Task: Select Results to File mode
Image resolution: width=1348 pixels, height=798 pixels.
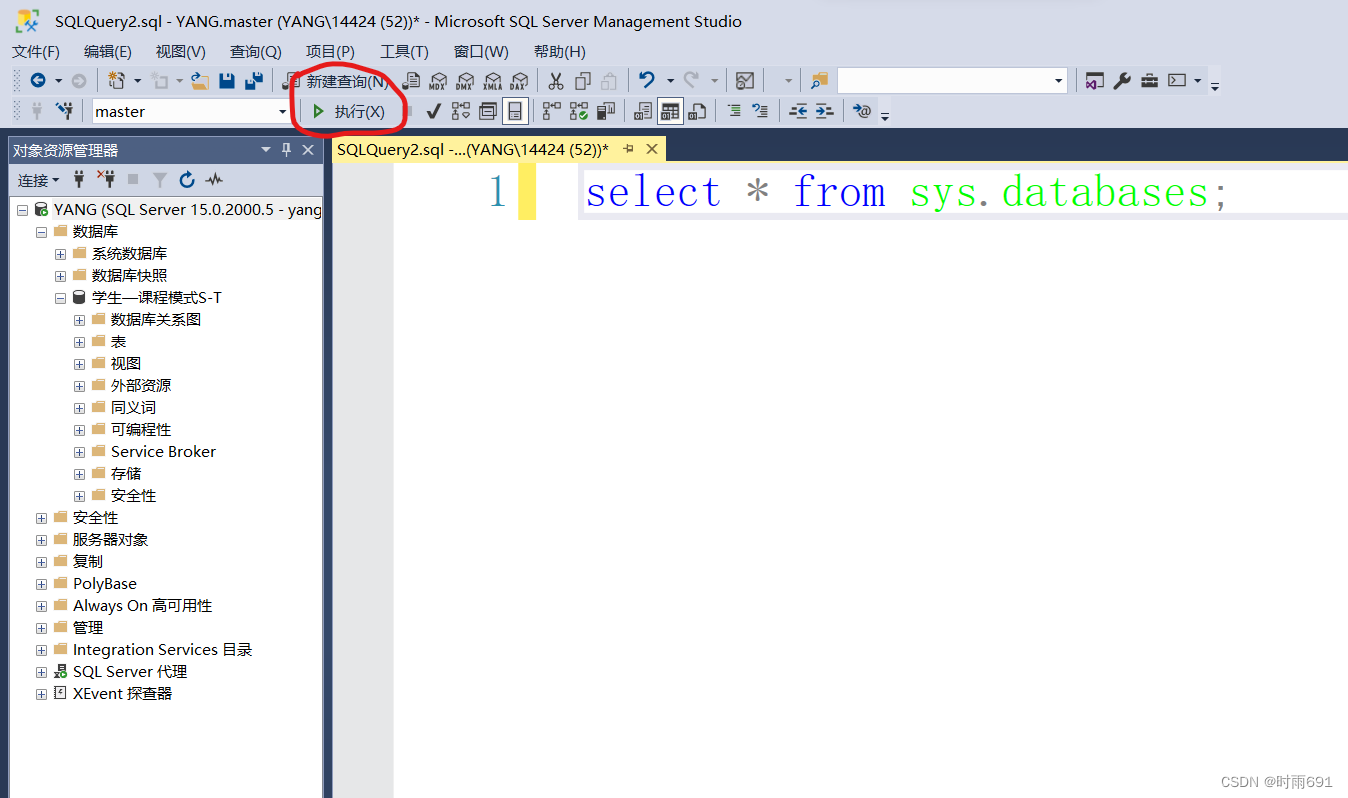Action: pyautogui.click(x=696, y=111)
